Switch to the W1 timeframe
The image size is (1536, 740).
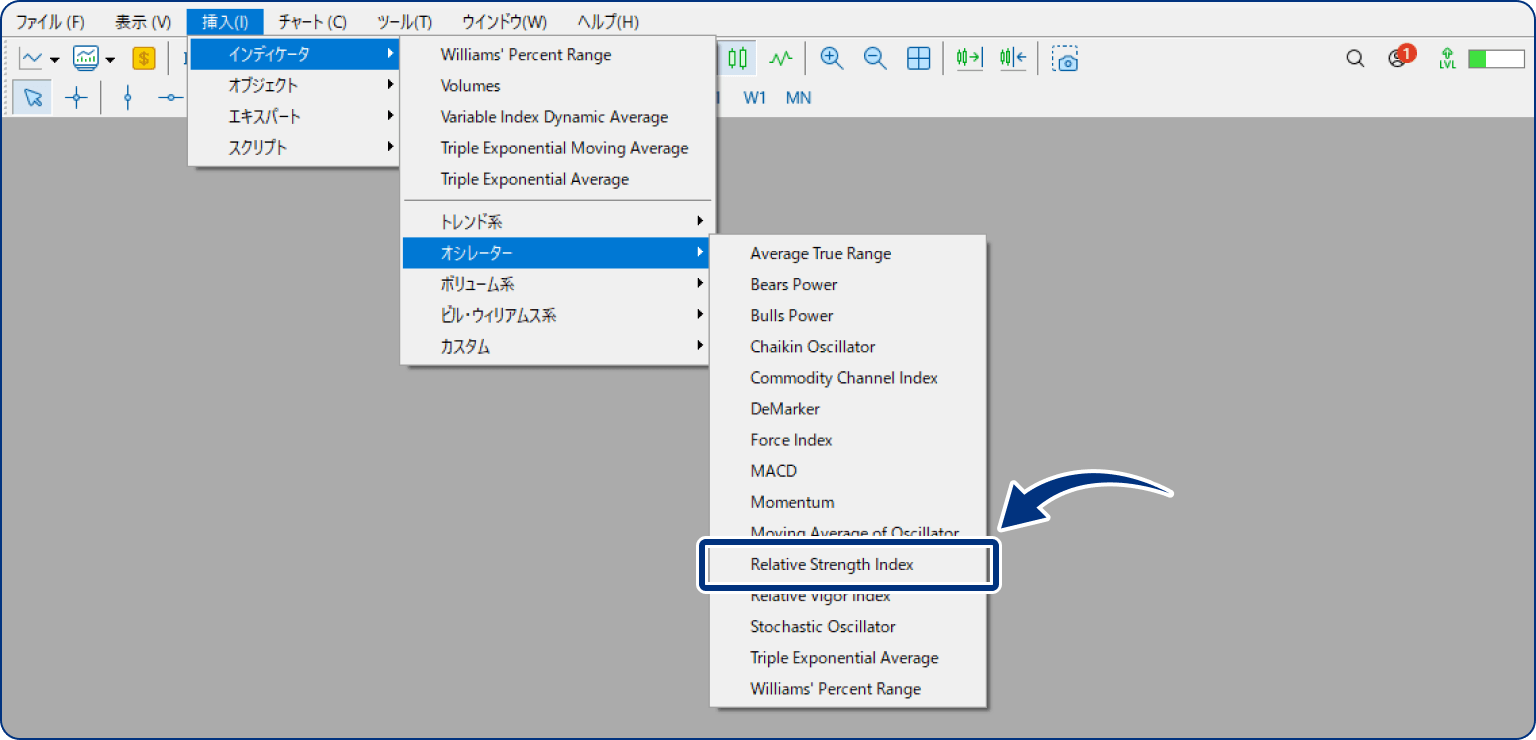[x=754, y=98]
